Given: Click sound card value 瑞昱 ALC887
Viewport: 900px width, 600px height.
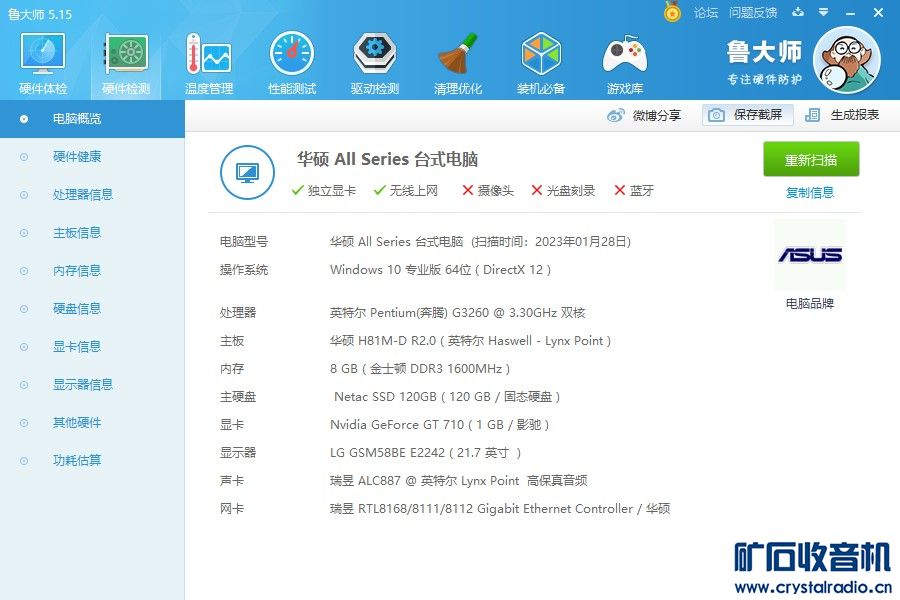Looking at the screenshot, I should point(459,481).
